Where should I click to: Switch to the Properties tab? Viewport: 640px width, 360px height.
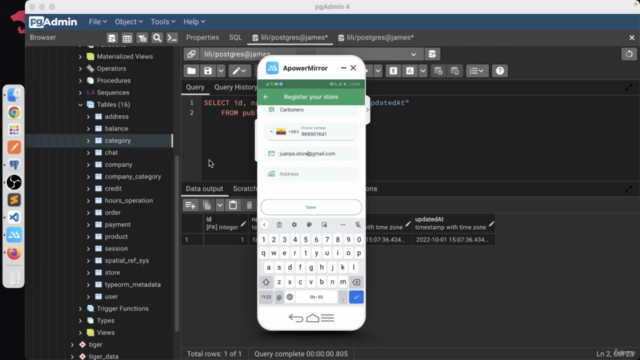coord(202,38)
